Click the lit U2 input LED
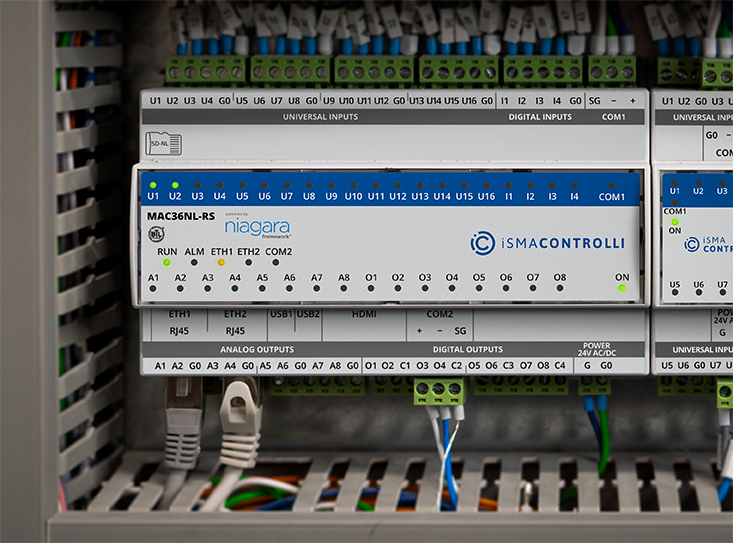Image resolution: width=733 pixels, height=543 pixels. [x=175, y=185]
